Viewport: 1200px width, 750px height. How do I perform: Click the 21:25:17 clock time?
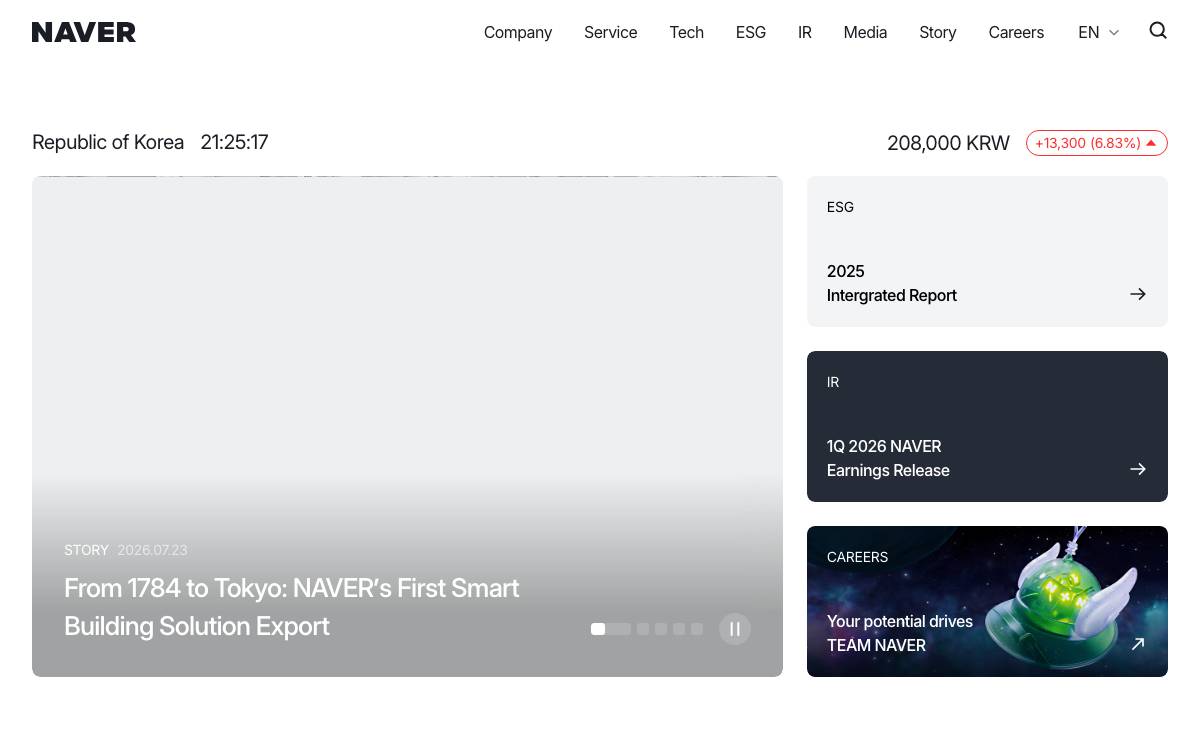point(234,142)
